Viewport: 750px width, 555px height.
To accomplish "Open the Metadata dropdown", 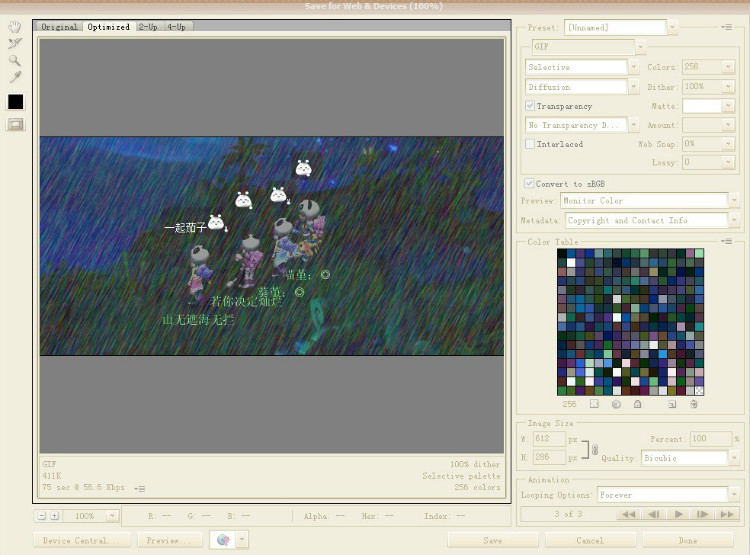I will 734,220.
